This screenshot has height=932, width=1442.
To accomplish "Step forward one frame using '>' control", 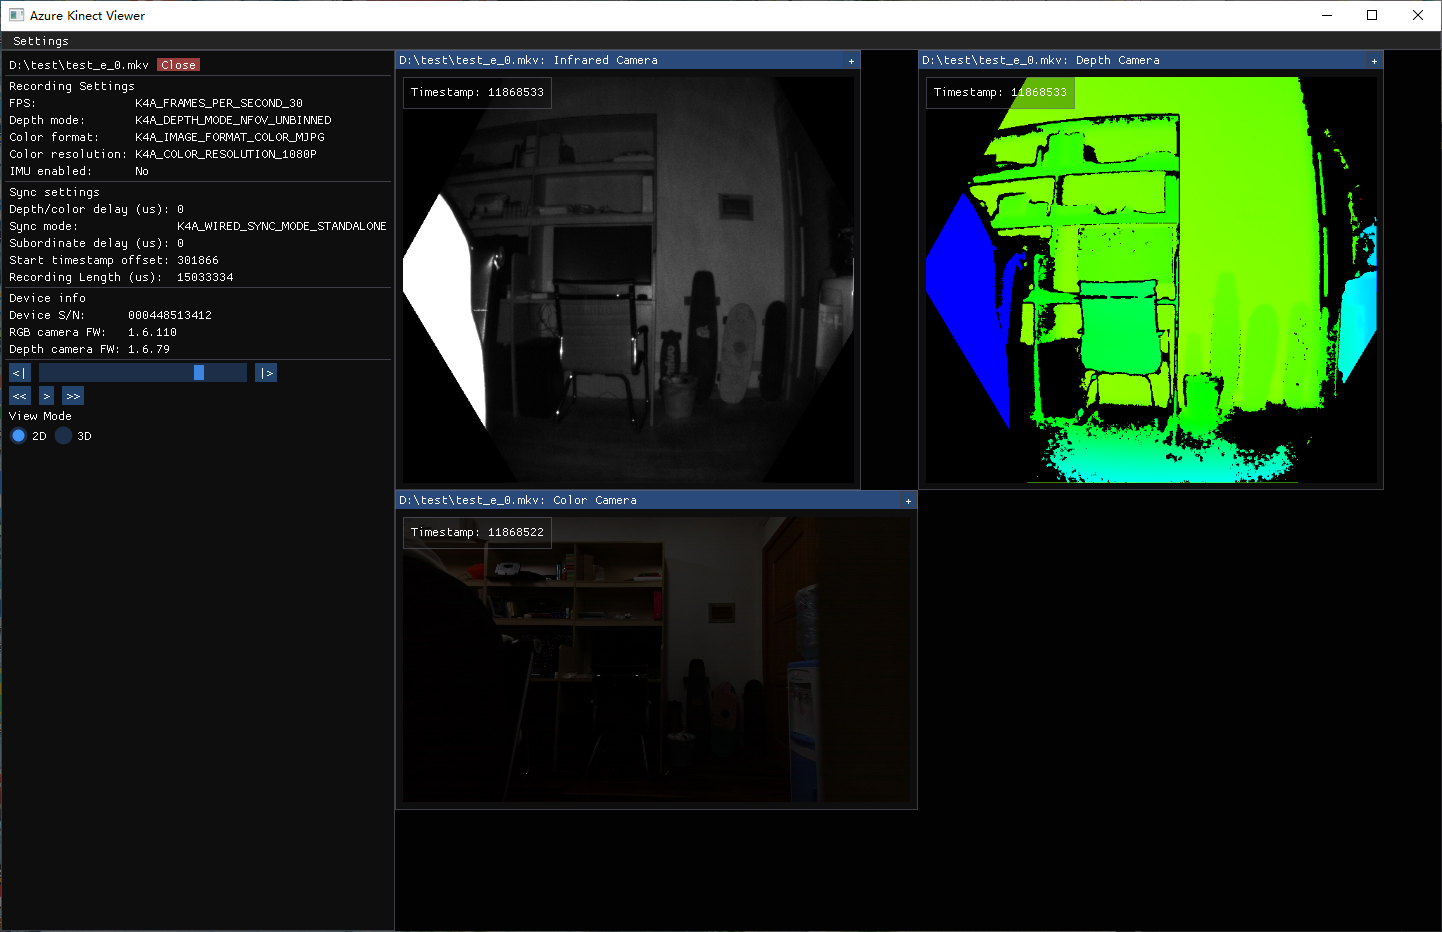I will click(x=45, y=395).
